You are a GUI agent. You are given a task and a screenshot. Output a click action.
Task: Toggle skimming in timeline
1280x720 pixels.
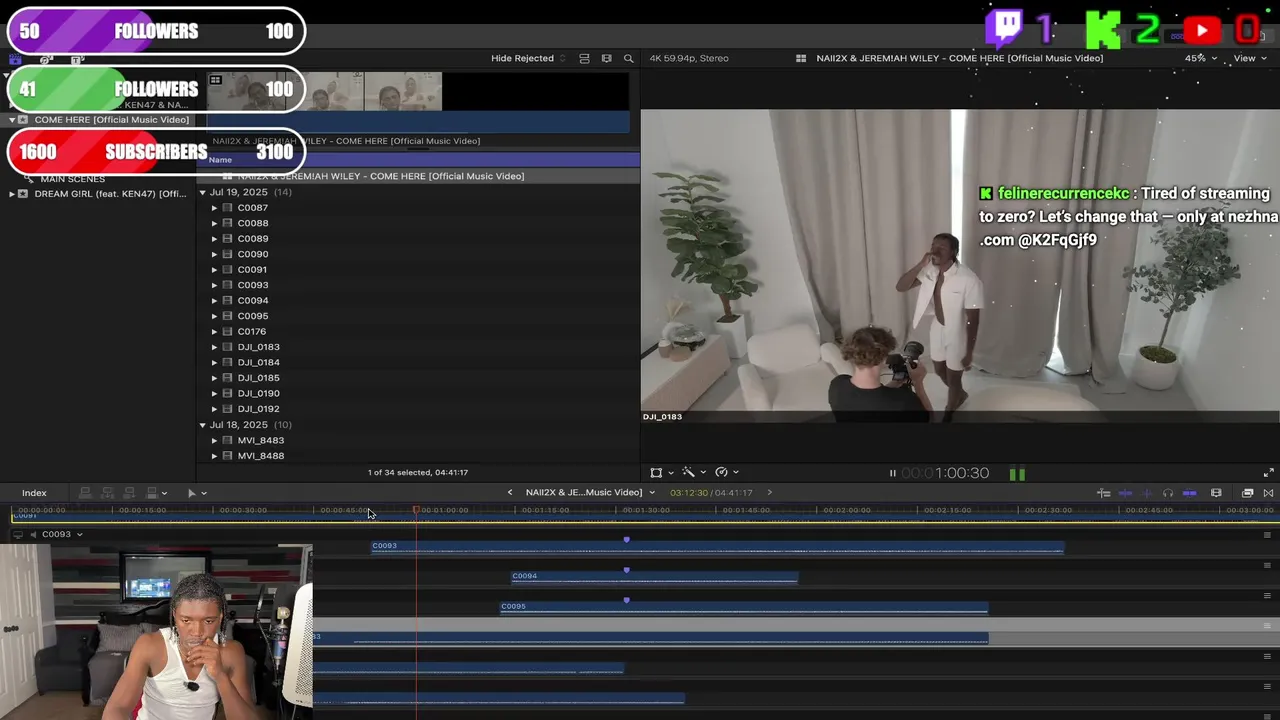tap(1125, 493)
